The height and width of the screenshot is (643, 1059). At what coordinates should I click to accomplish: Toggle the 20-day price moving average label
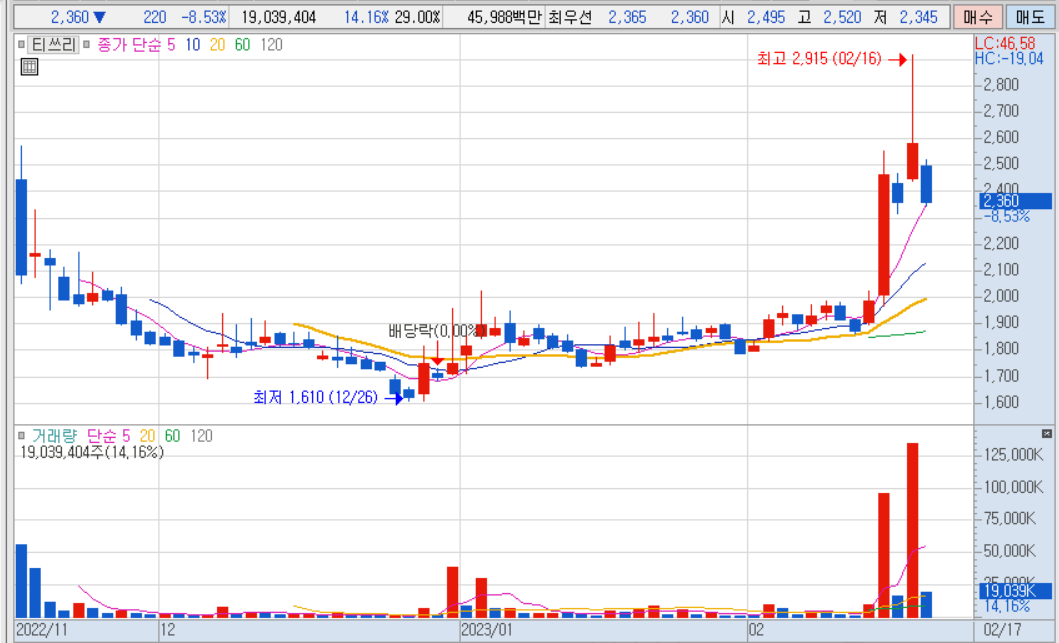click(x=217, y=45)
